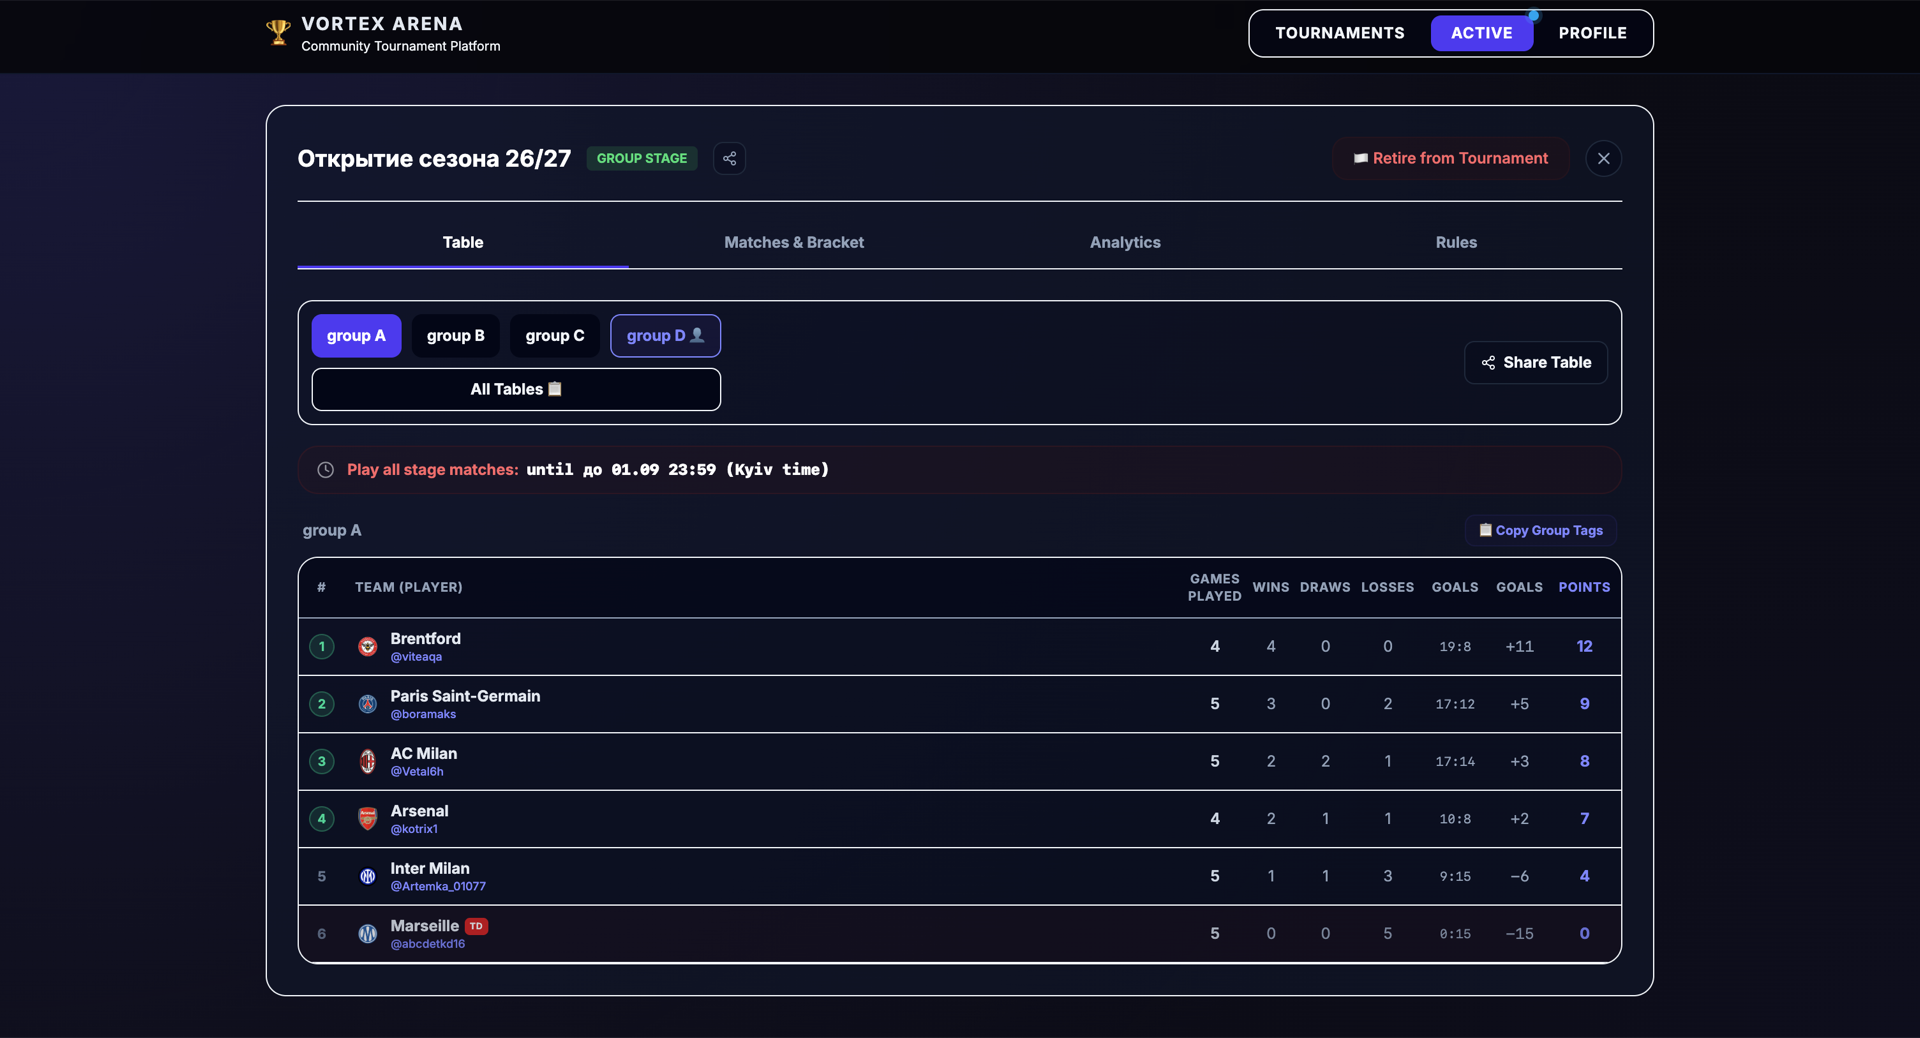1920x1038 pixels.
Task: Click the GROUP STAGE status badge
Action: click(x=642, y=158)
